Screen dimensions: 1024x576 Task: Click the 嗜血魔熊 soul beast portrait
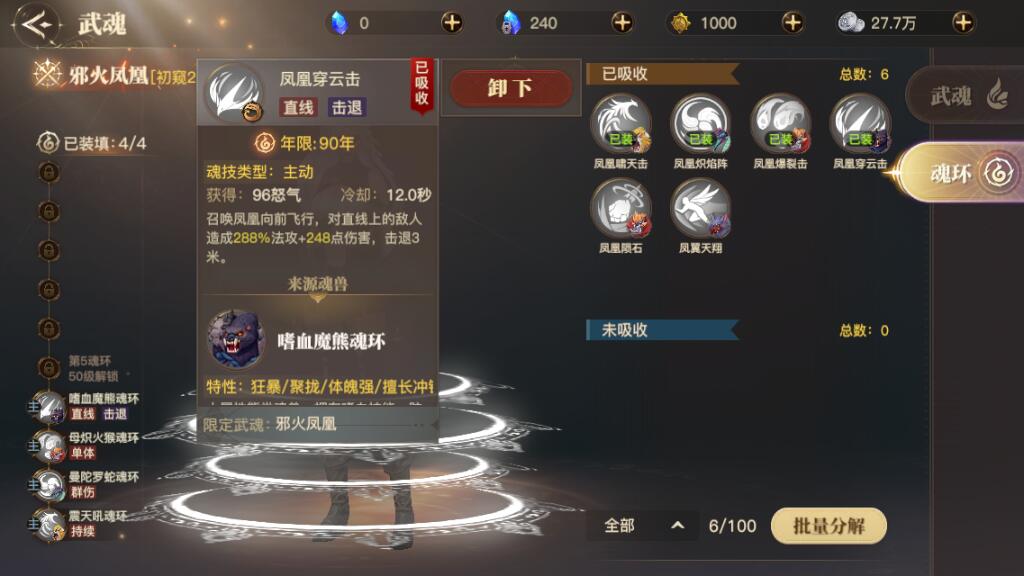coord(235,339)
